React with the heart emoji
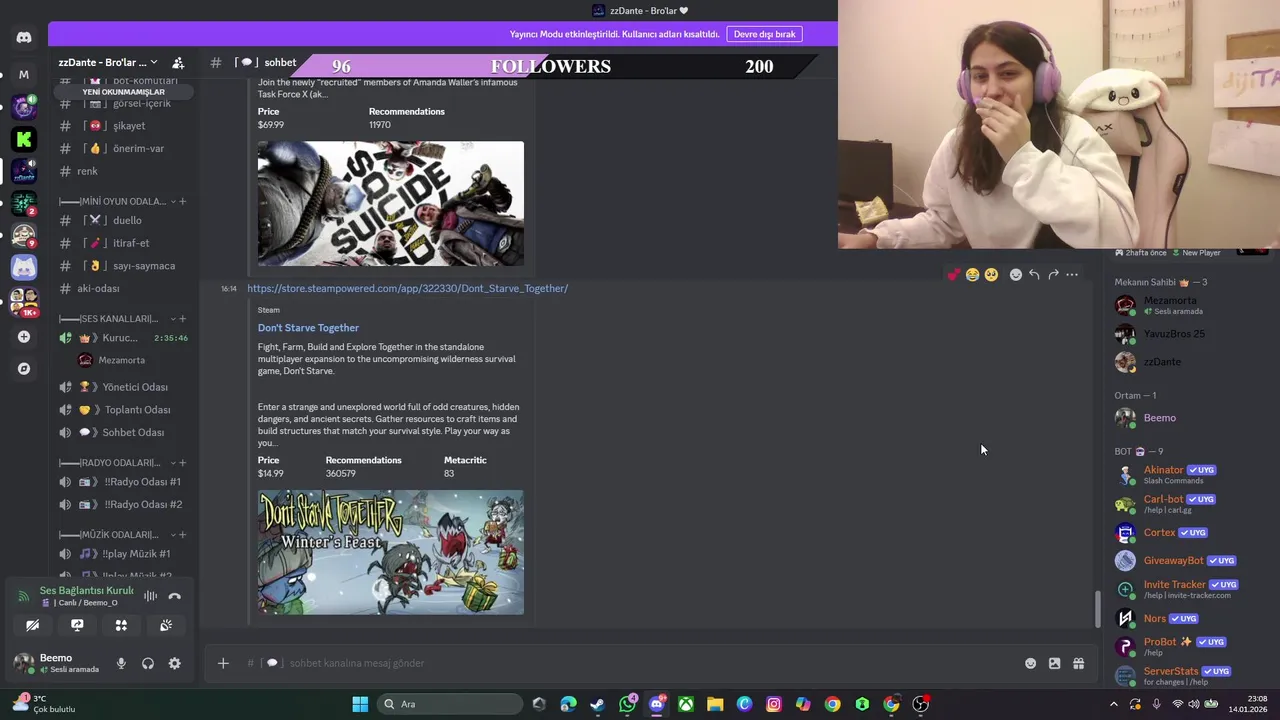 pyautogui.click(x=953, y=275)
